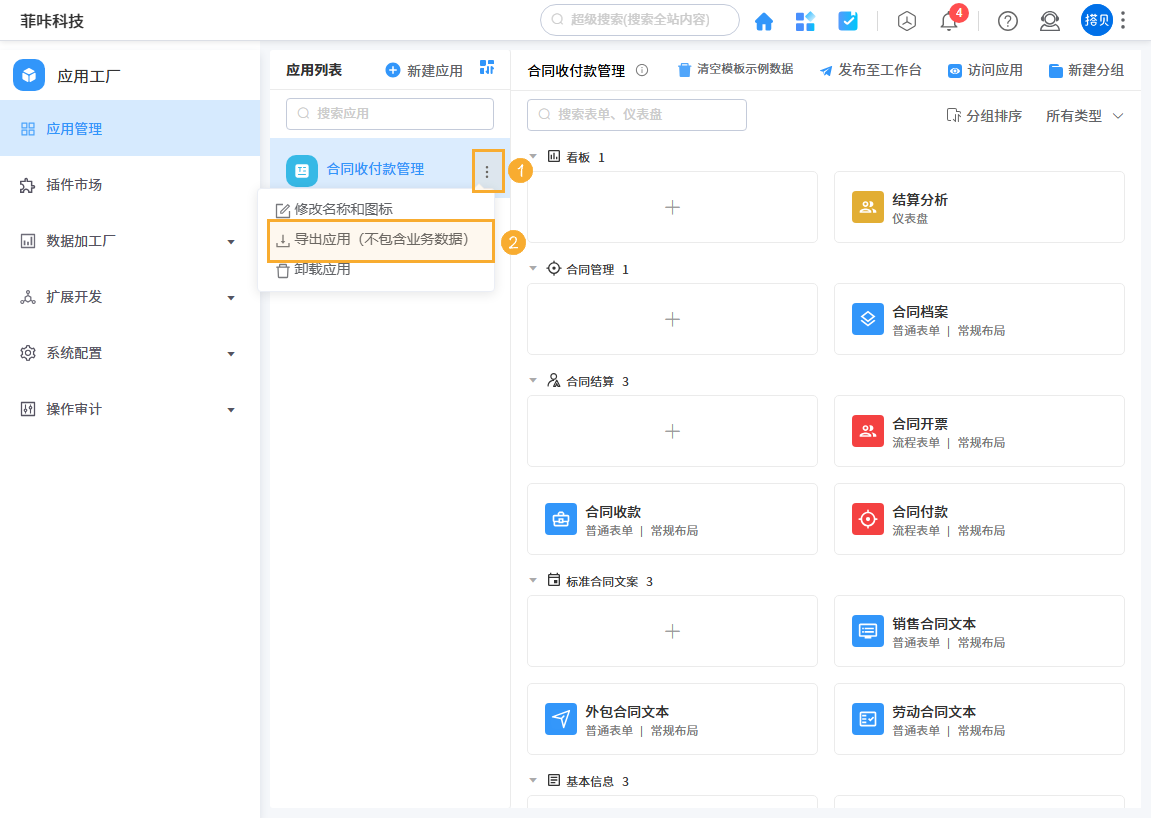Open the 所有类型 filter dropdown
This screenshot has height=818, width=1151.
point(1084,116)
